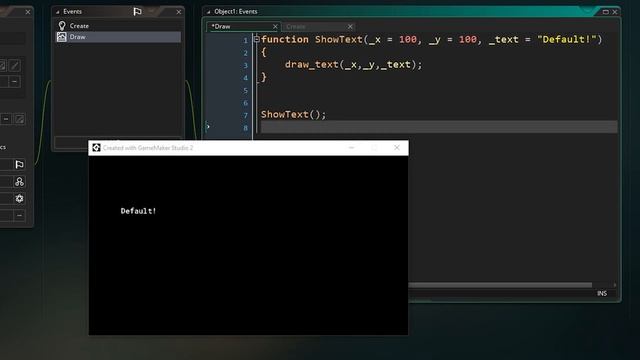Collapse the Object1: Events code window
This screenshot has height=360, width=640.
(x=208, y=12)
